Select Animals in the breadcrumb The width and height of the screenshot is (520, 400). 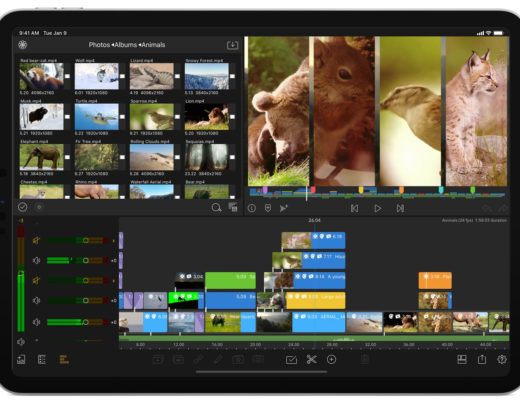[153, 45]
